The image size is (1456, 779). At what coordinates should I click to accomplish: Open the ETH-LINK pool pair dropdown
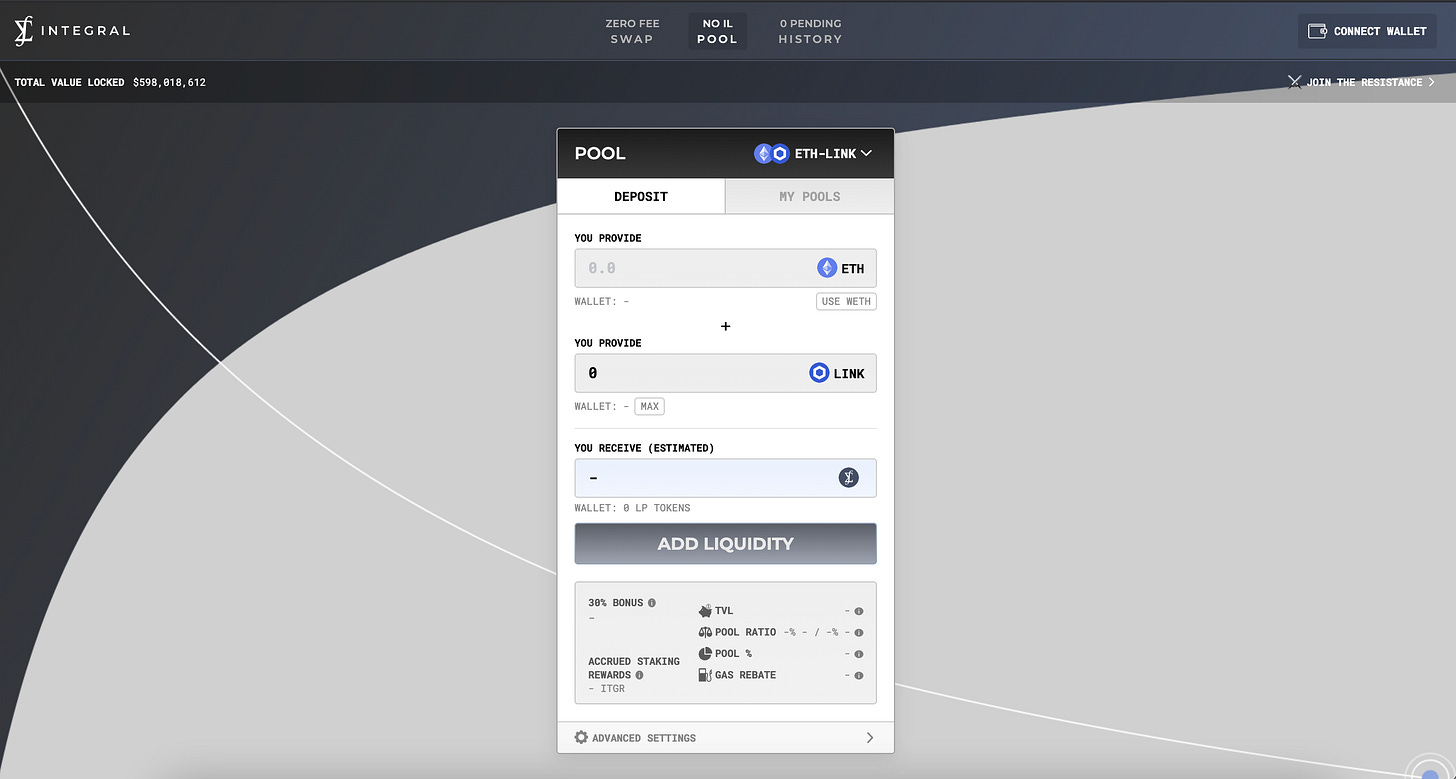[813, 154]
